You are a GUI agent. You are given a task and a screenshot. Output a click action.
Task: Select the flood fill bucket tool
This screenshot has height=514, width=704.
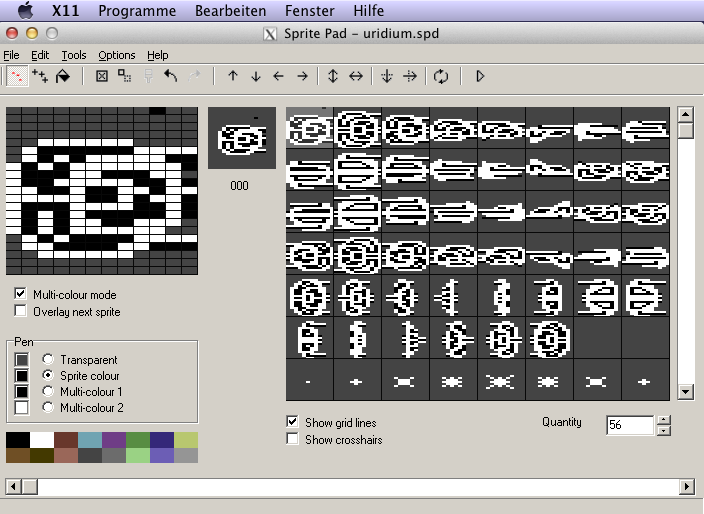pos(63,76)
